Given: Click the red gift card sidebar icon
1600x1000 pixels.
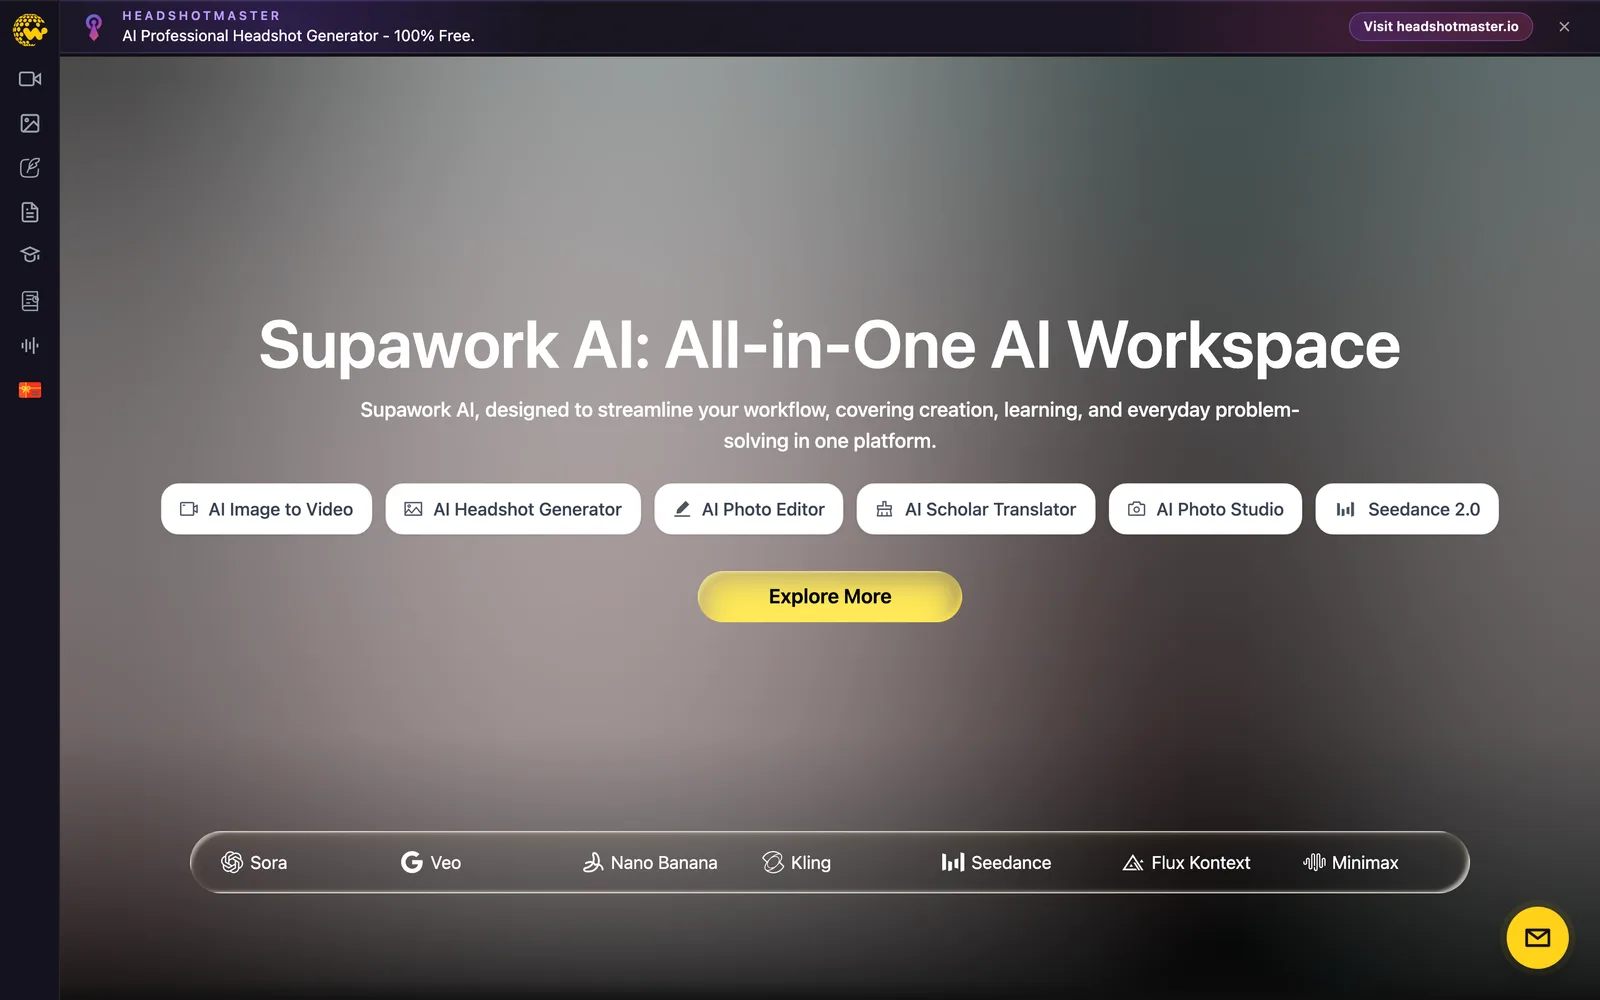Looking at the screenshot, I should click(x=30, y=390).
